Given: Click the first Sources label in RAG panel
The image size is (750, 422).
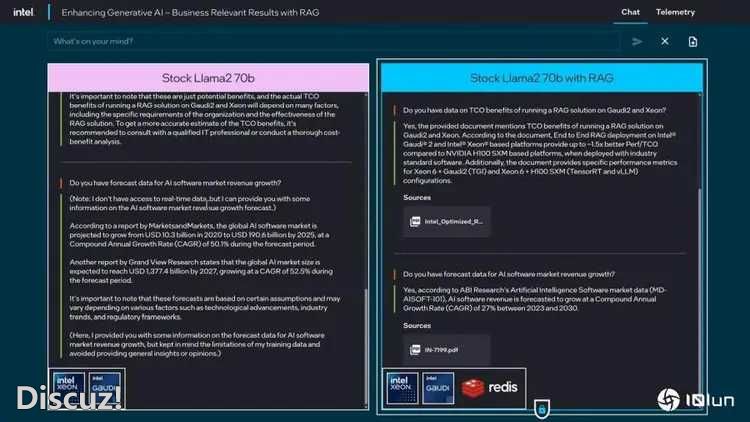Looking at the screenshot, I should [x=417, y=197].
